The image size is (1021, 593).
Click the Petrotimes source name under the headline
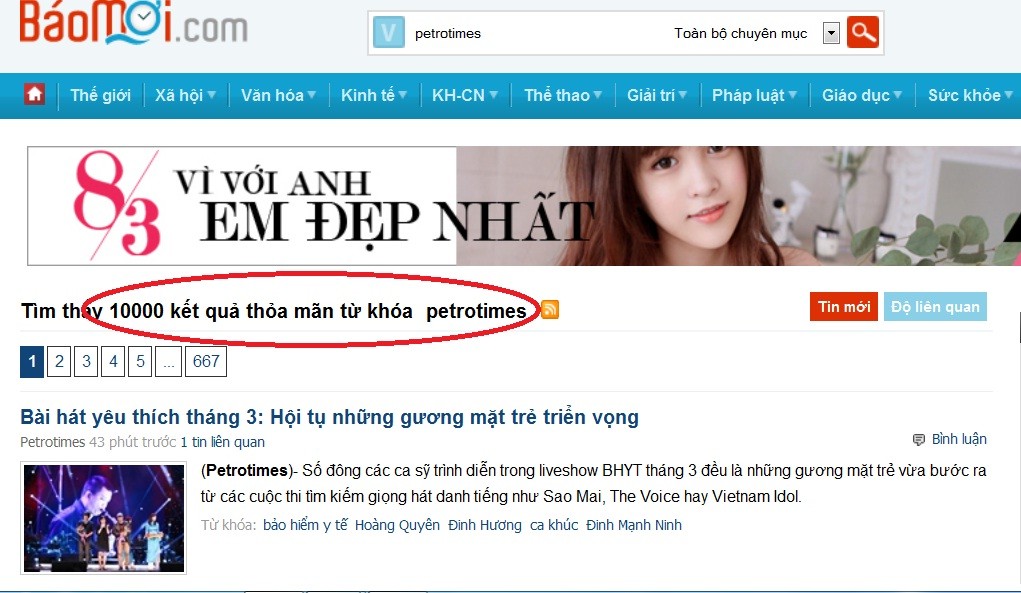click(x=53, y=442)
